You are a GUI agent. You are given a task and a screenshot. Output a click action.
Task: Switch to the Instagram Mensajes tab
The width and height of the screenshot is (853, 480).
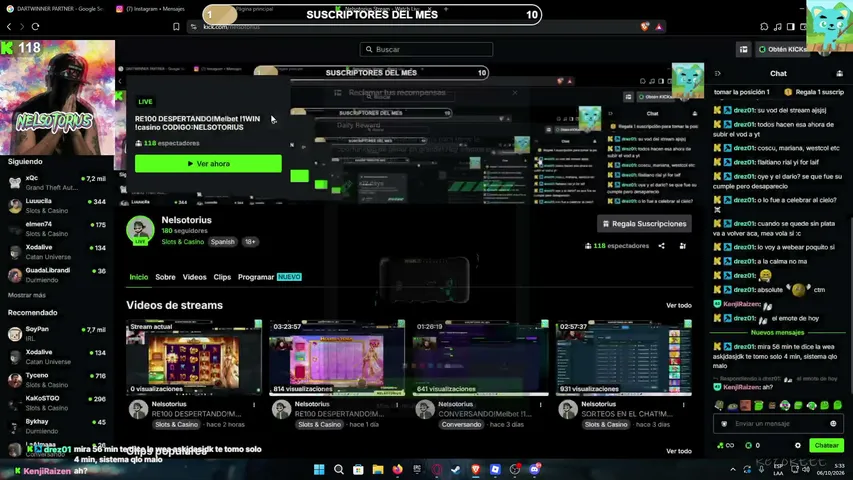click(151, 9)
